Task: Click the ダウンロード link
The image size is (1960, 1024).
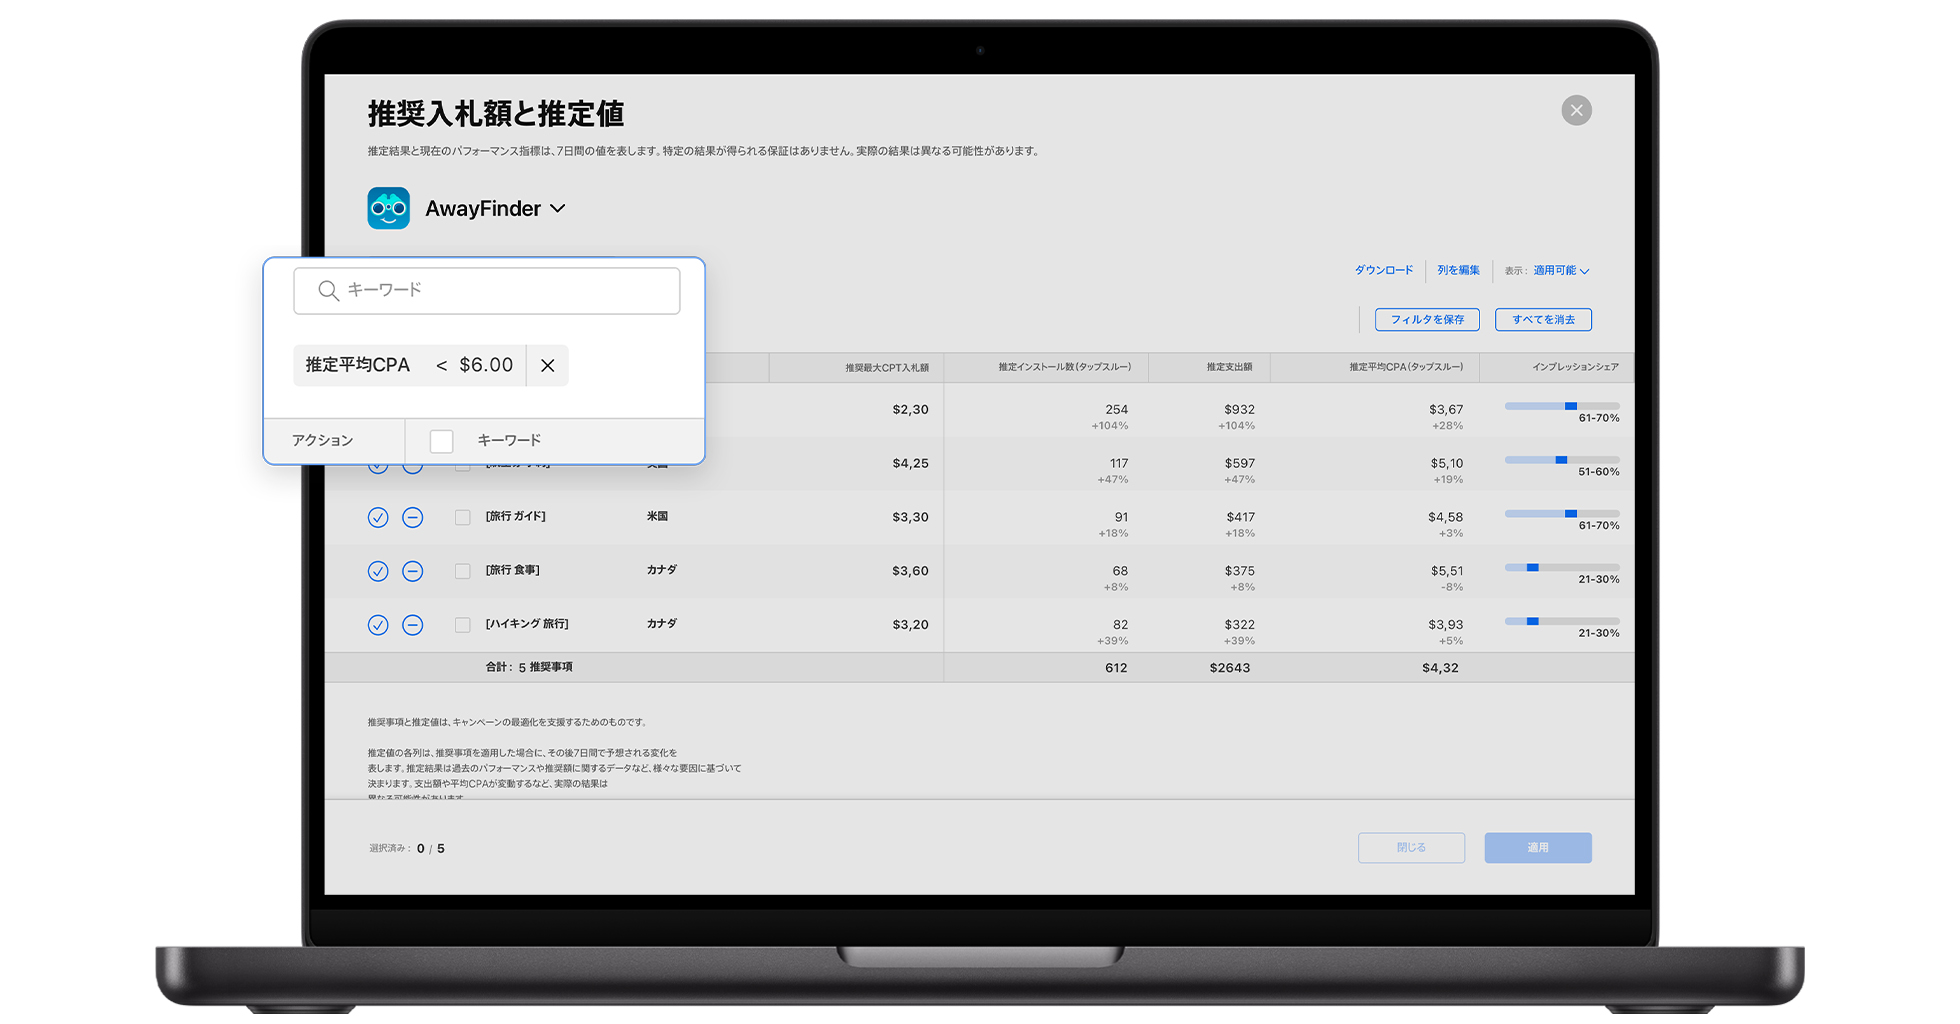Action: [x=1383, y=270]
